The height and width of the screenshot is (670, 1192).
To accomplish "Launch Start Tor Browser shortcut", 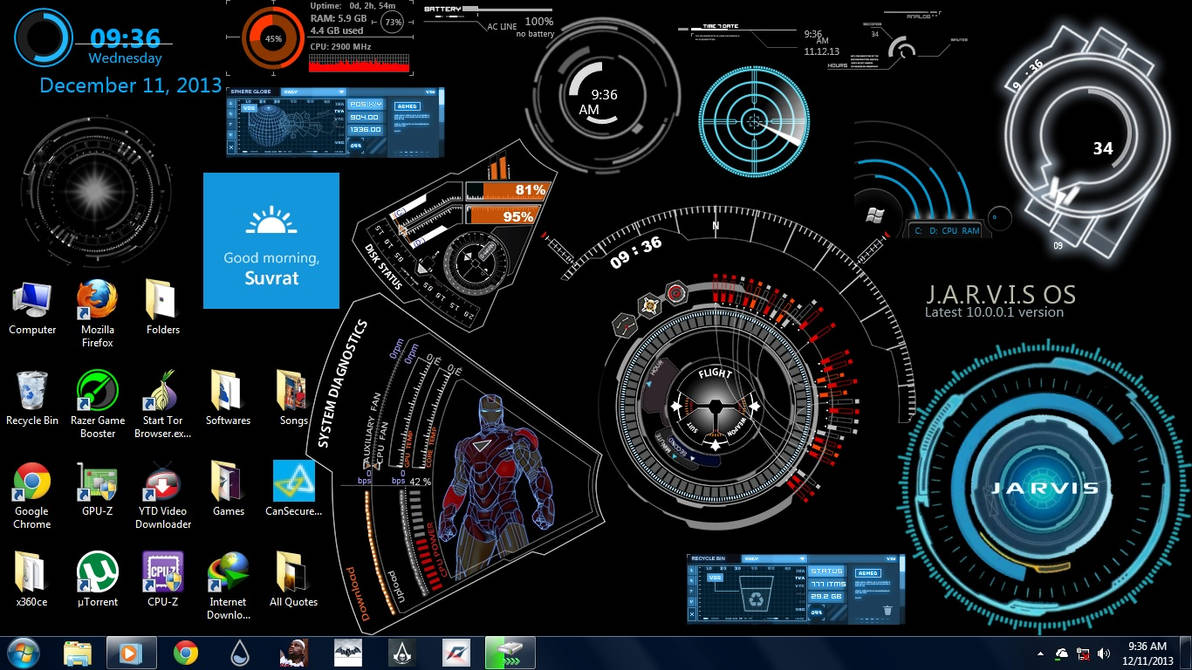I will click(162, 390).
